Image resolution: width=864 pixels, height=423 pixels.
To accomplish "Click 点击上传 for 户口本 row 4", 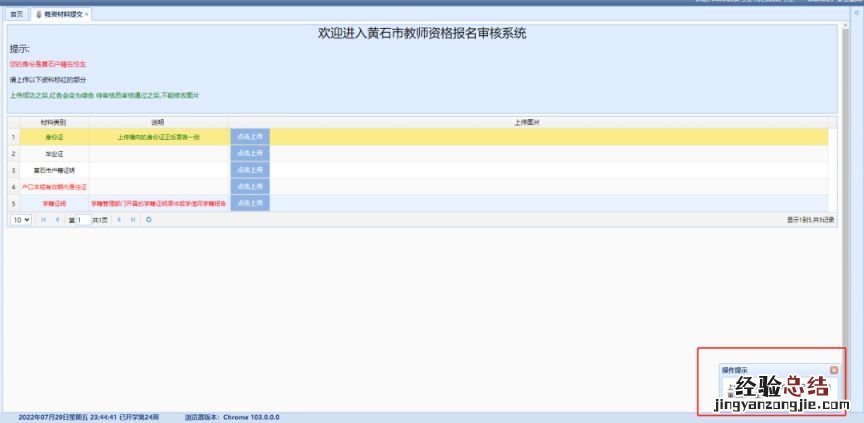I will tap(250, 187).
